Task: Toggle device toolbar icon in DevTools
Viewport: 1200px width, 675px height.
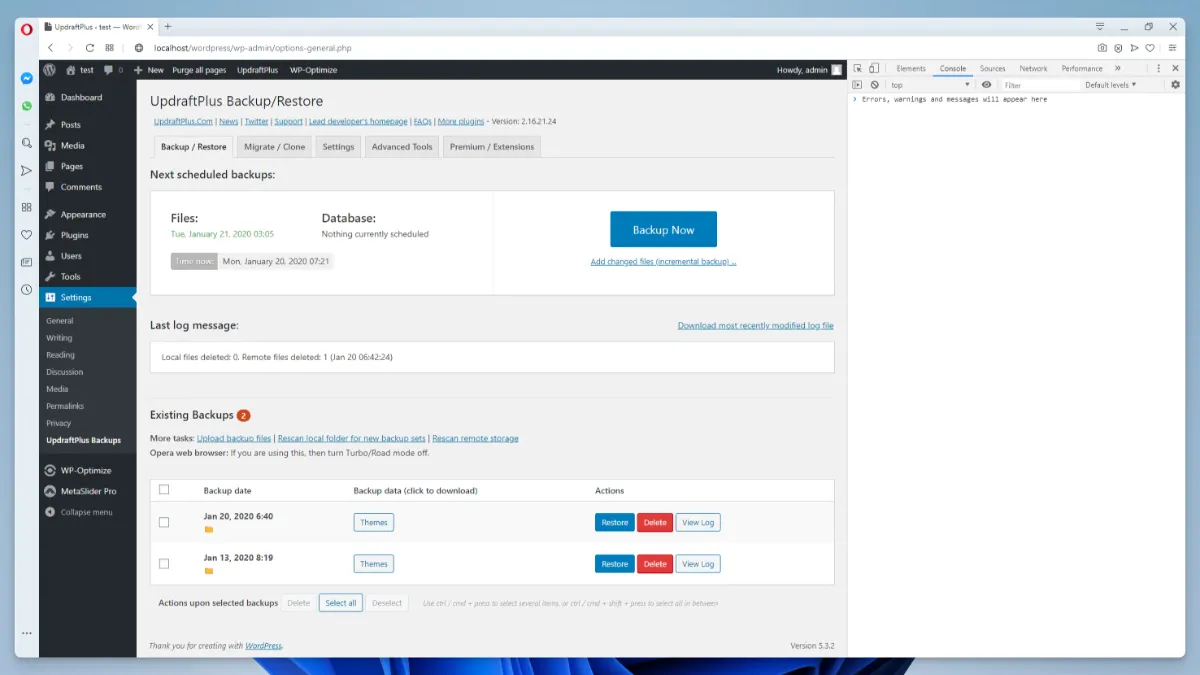Action: point(874,69)
